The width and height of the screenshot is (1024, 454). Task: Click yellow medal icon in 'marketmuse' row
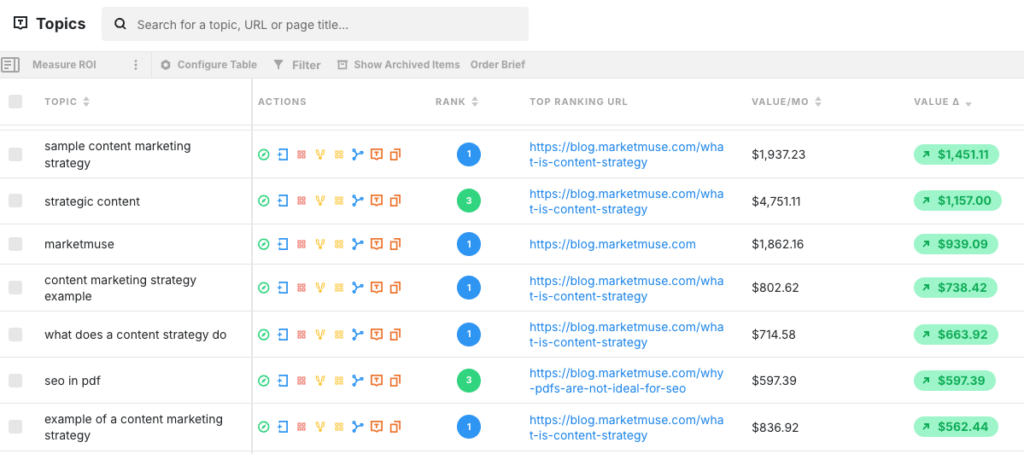pyautogui.click(x=320, y=244)
